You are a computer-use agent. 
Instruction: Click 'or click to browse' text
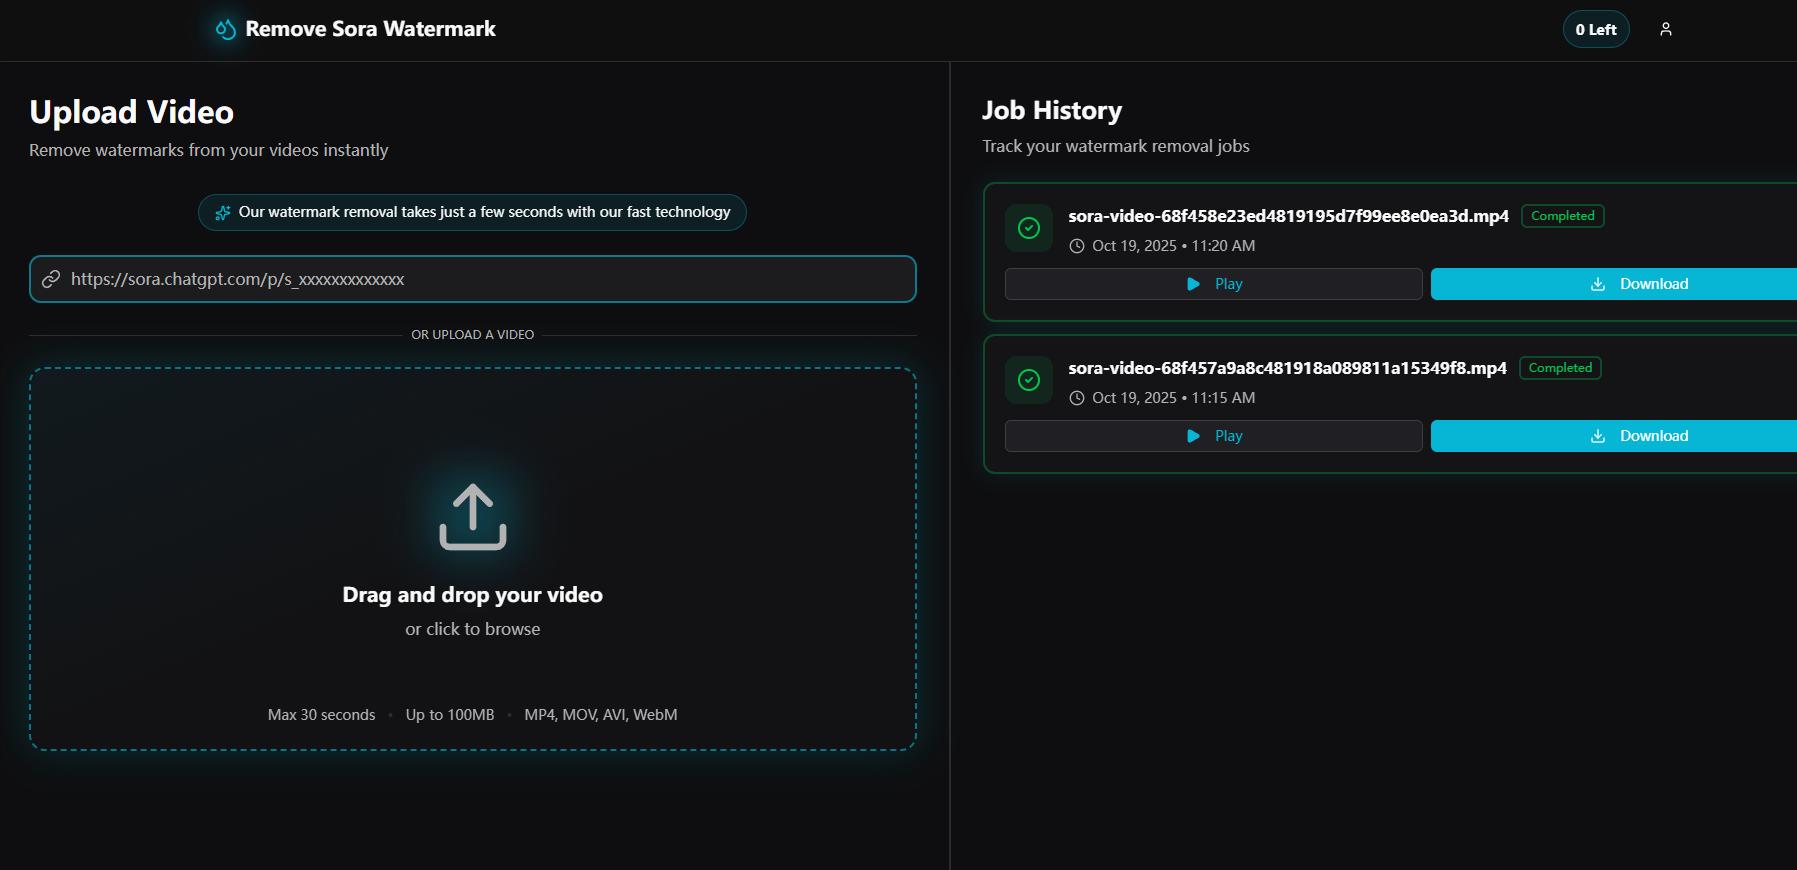[473, 629]
